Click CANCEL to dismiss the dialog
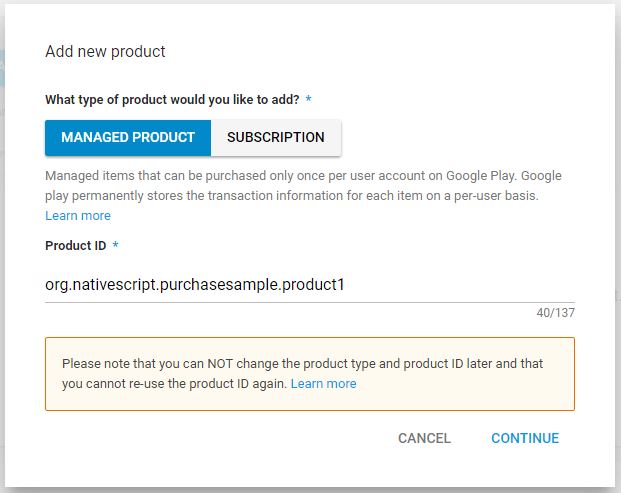 pyautogui.click(x=424, y=438)
